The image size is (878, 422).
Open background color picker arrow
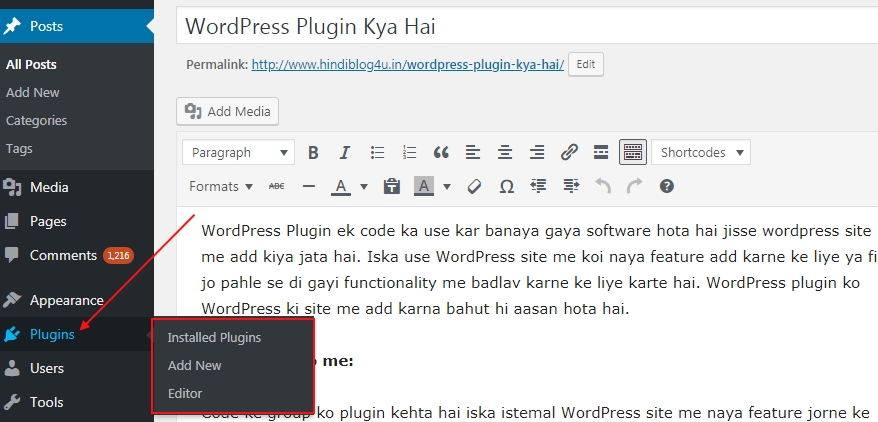point(446,186)
